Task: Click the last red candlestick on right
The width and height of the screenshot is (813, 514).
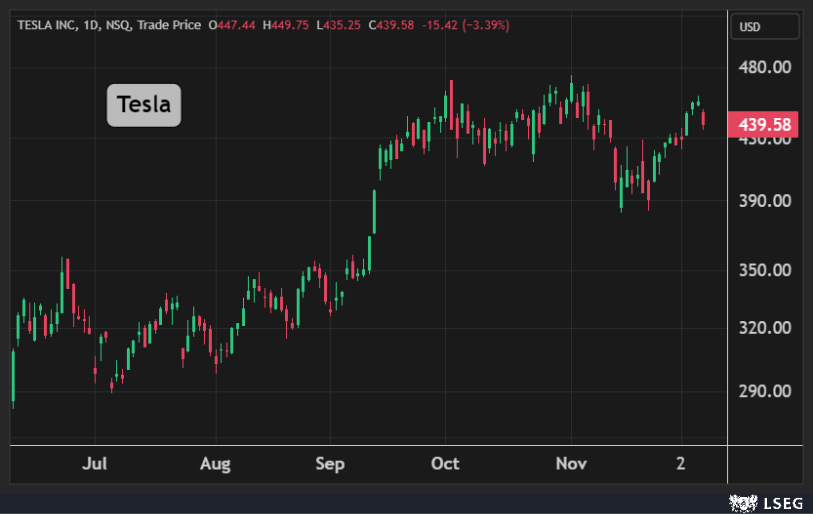Action: point(704,119)
